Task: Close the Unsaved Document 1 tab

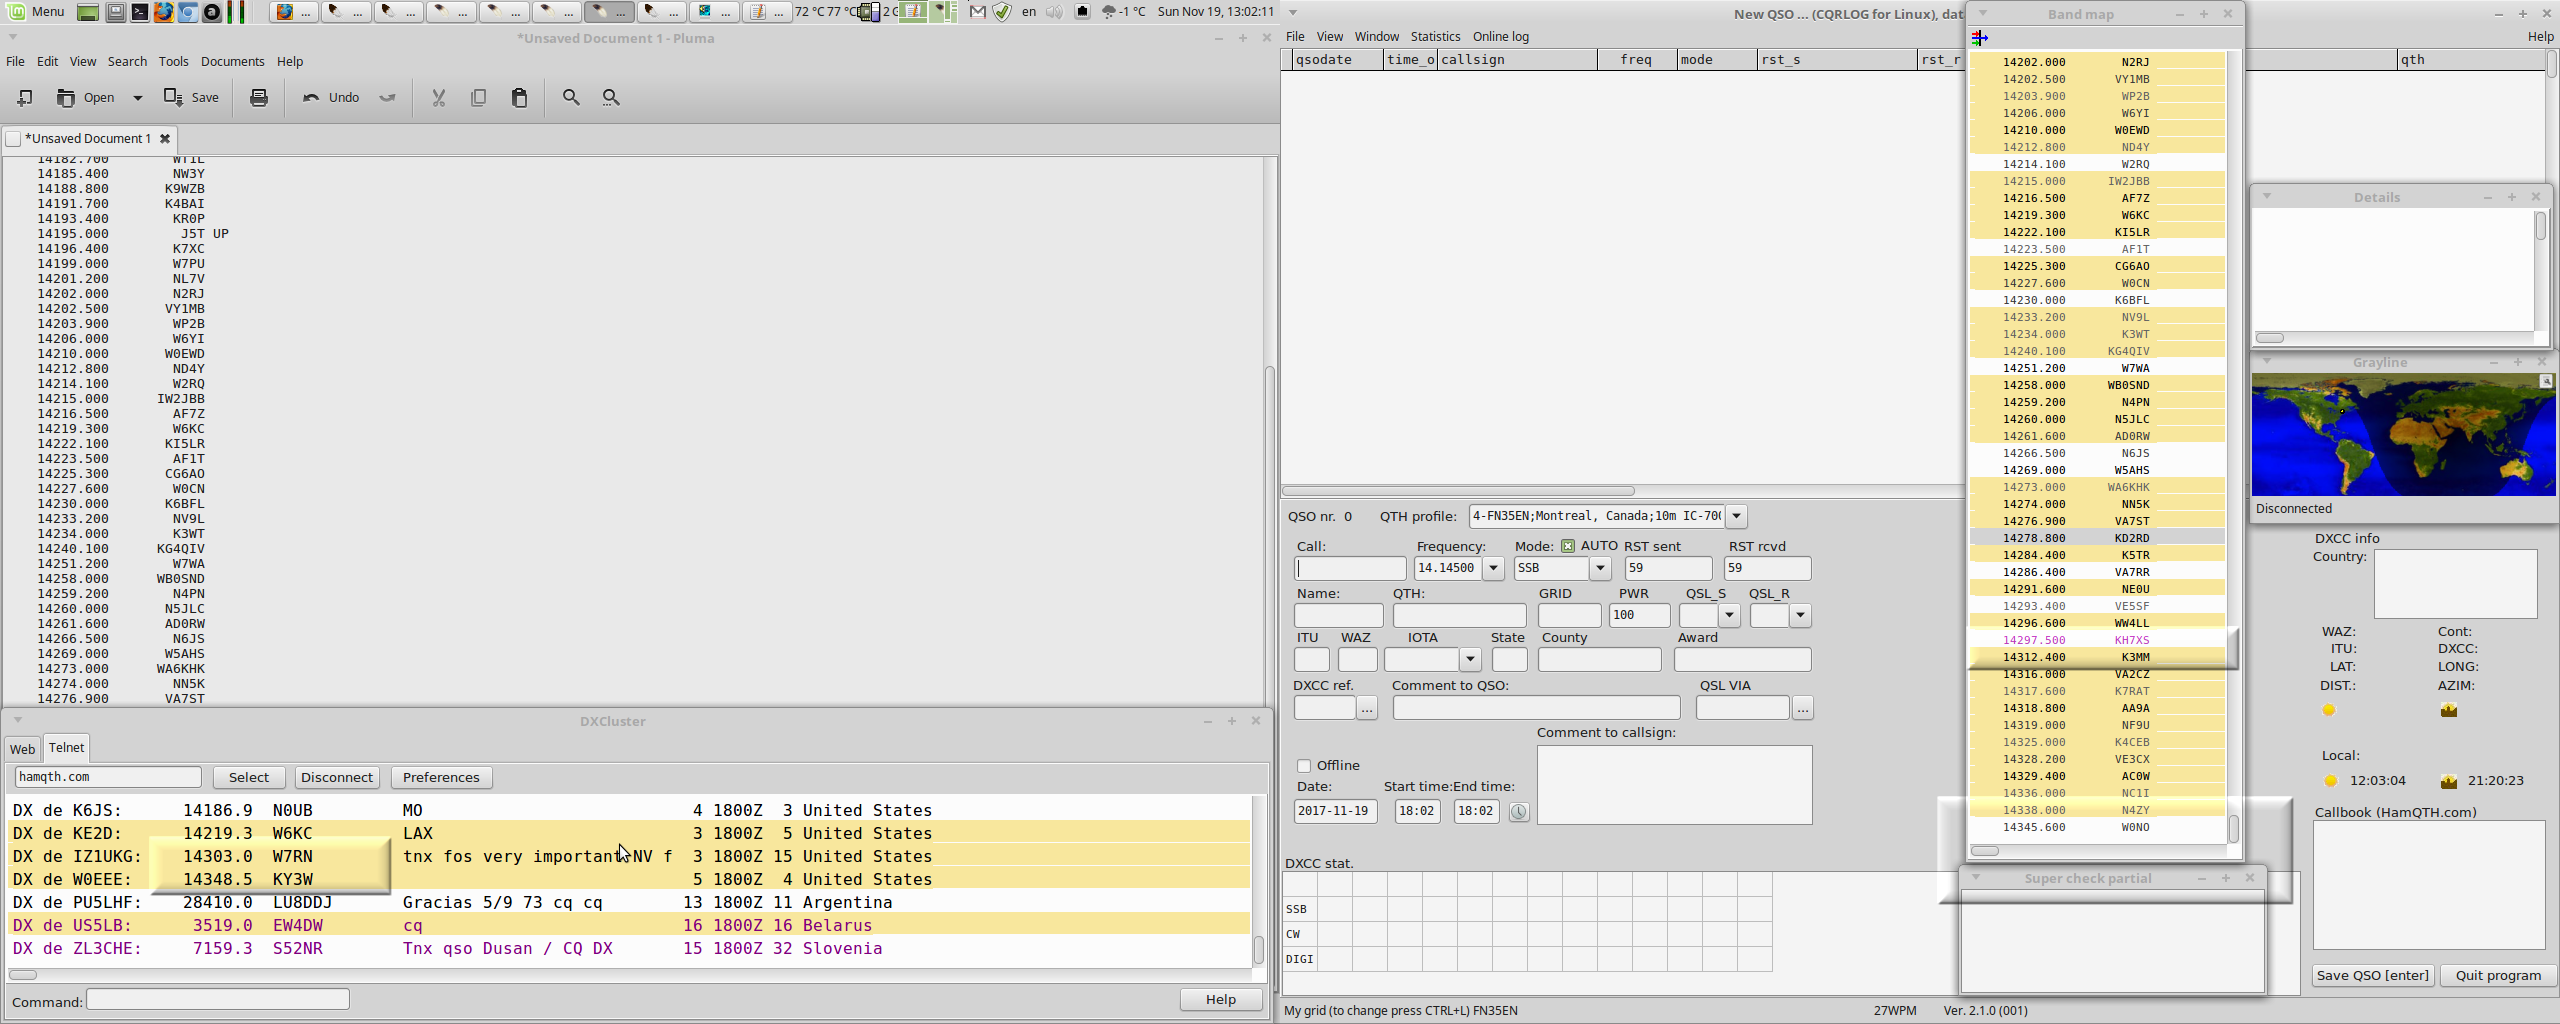Action: tap(165, 139)
